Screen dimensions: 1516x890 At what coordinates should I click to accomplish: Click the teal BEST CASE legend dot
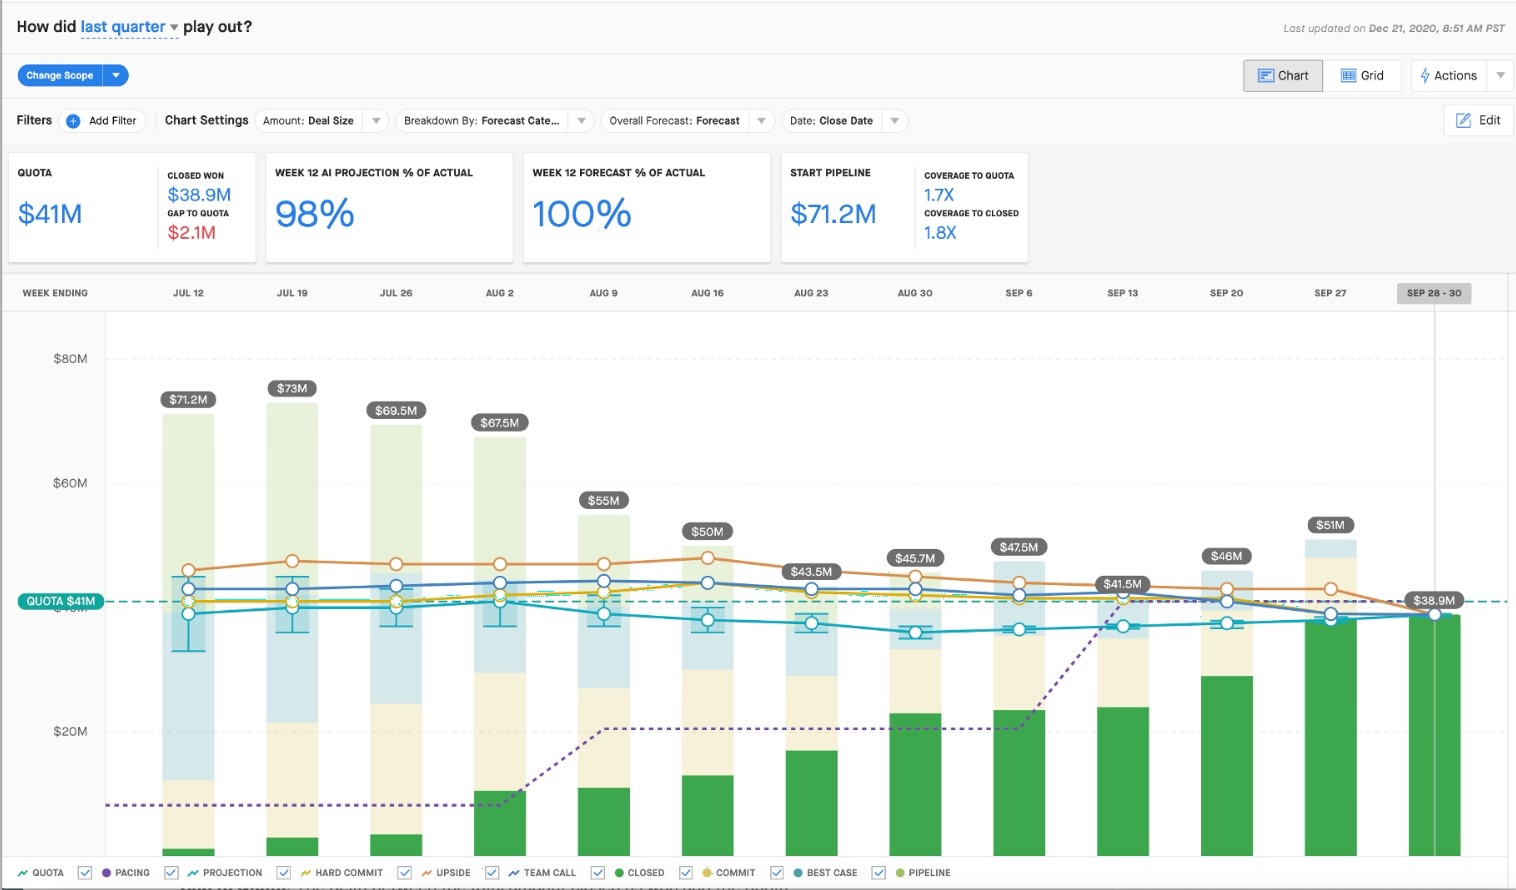(x=798, y=873)
